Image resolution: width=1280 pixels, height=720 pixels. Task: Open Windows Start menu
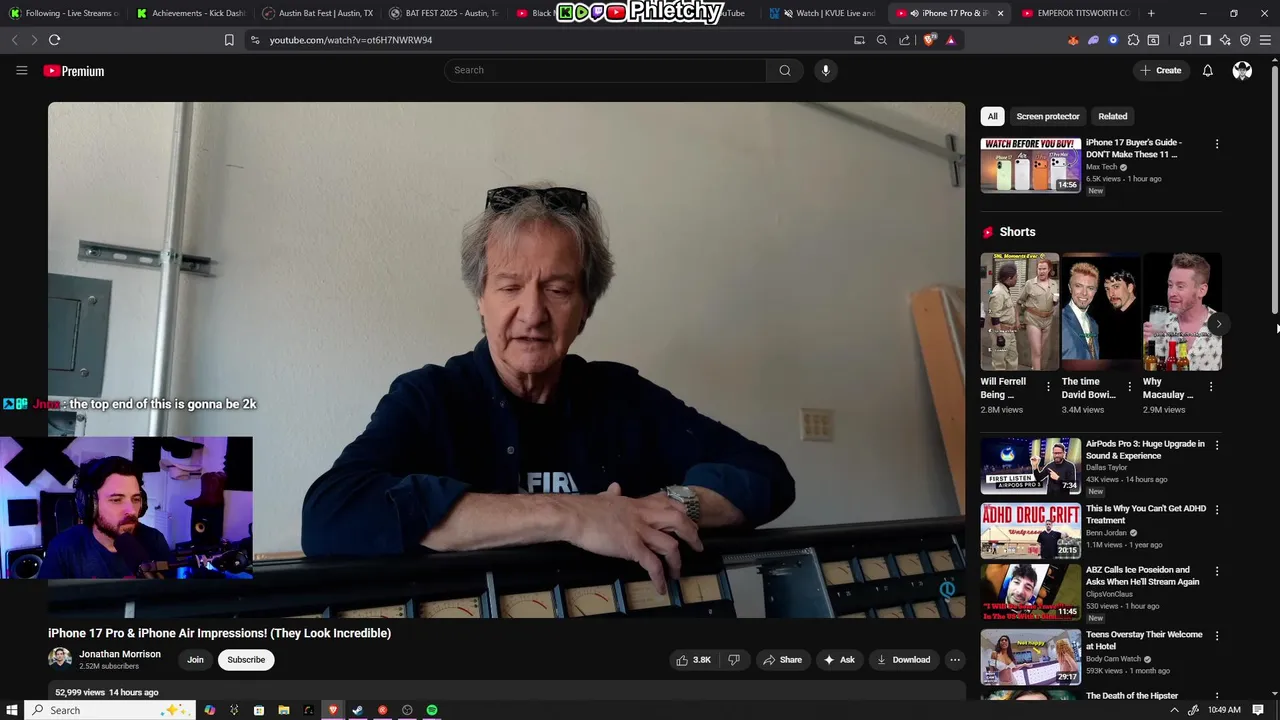pos(12,710)
